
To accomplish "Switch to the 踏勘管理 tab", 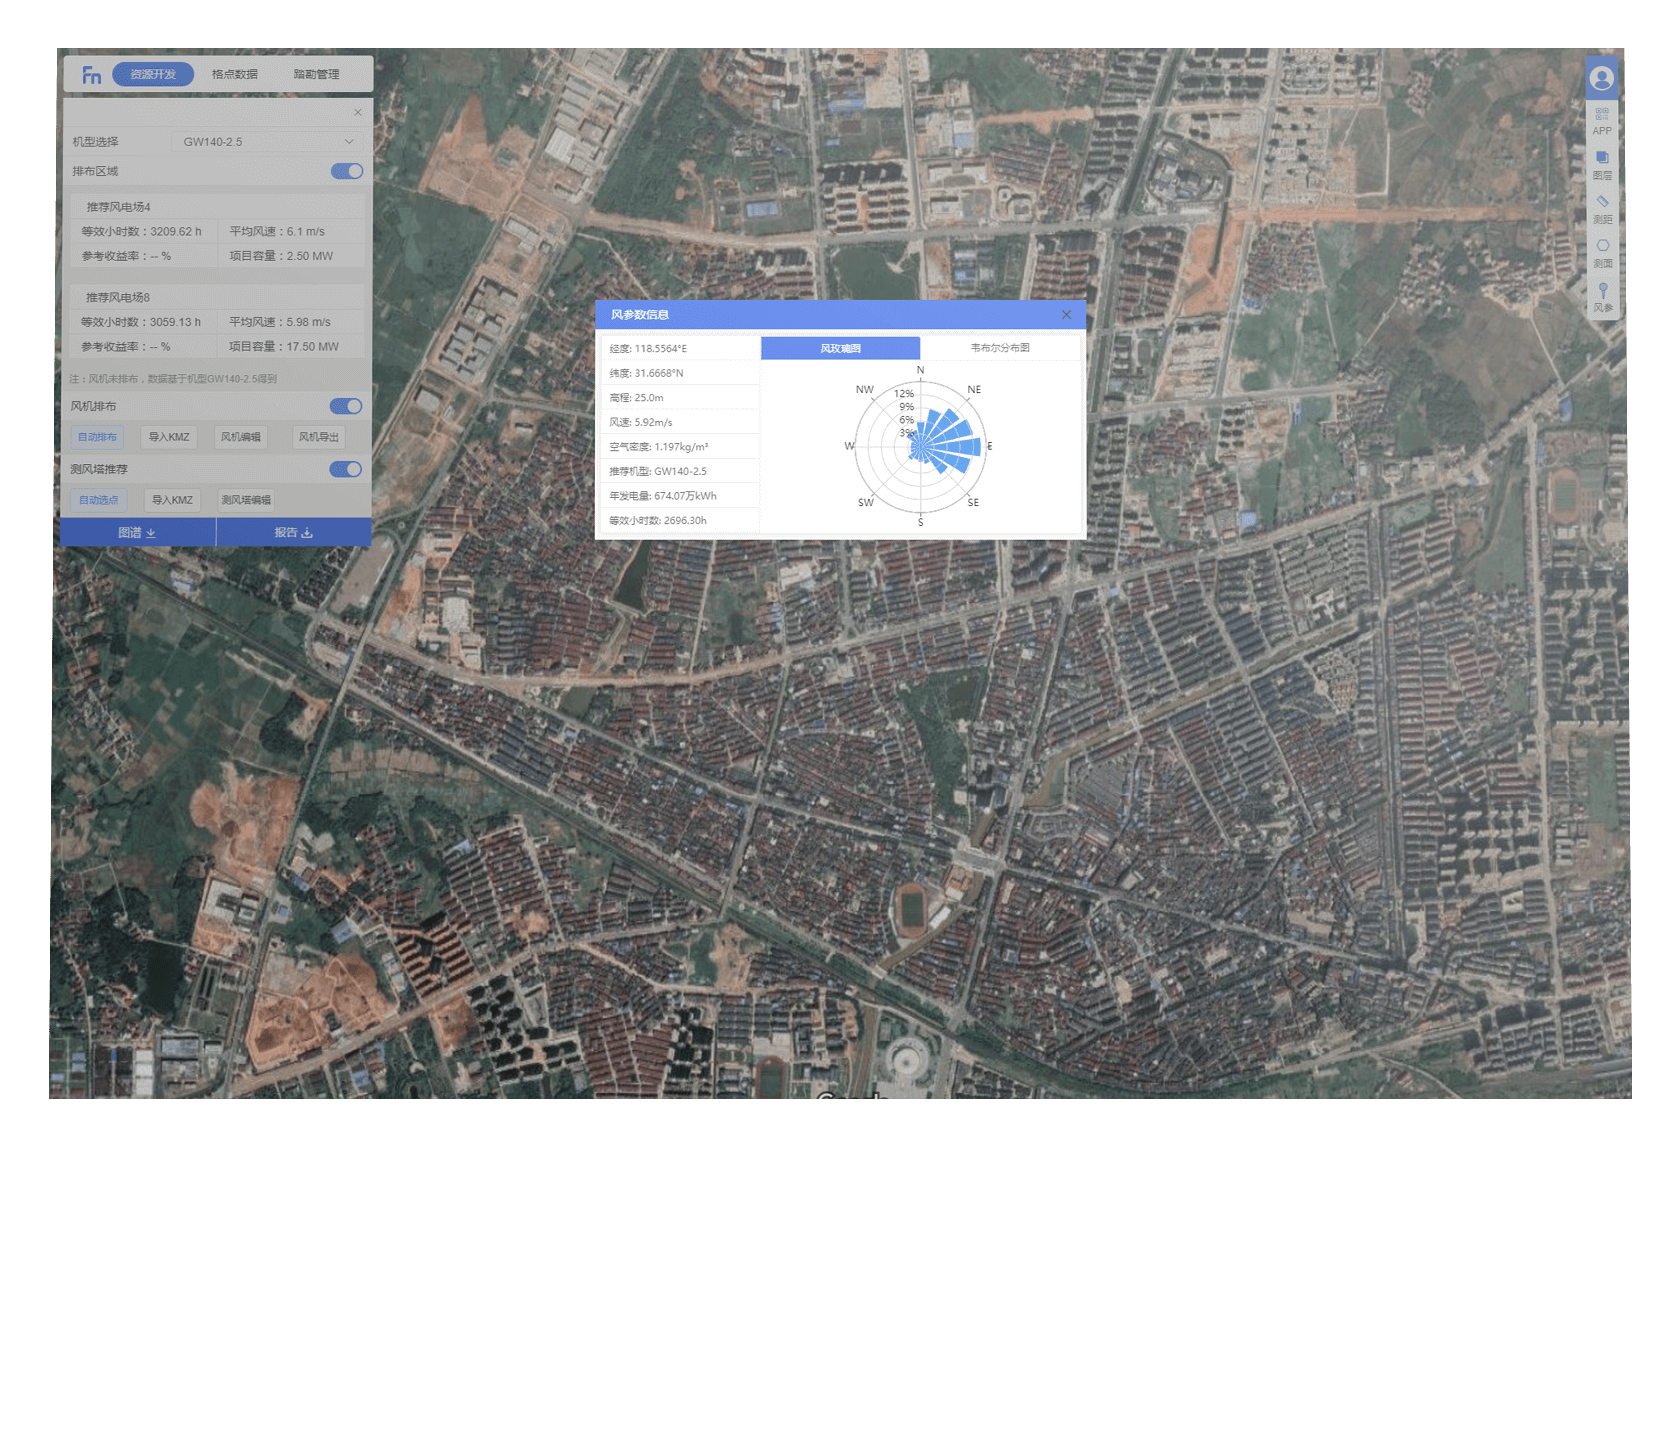I will click(316, 74).
